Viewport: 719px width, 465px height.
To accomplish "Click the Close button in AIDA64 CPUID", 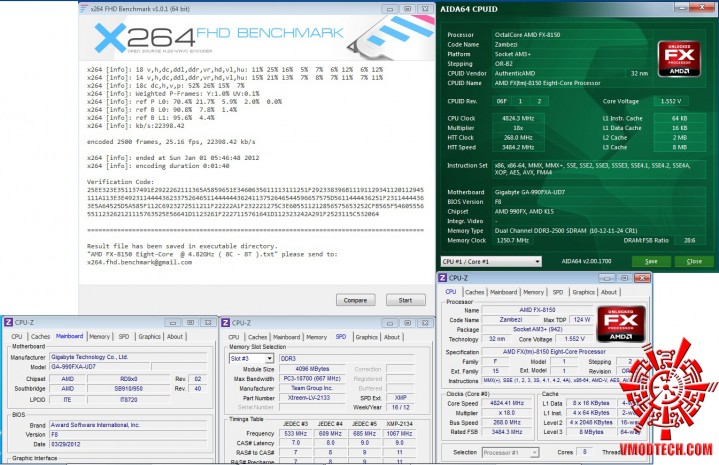I will 694,261.
